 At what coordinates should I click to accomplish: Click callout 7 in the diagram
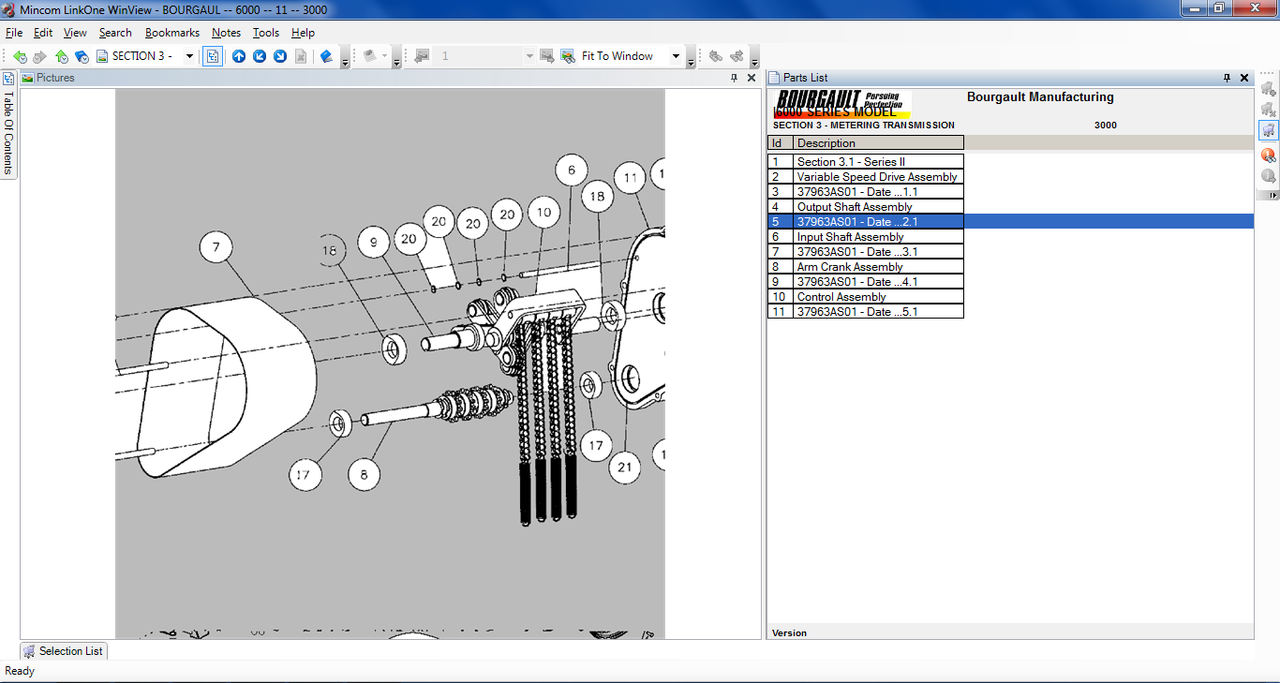tap(216, 246)
